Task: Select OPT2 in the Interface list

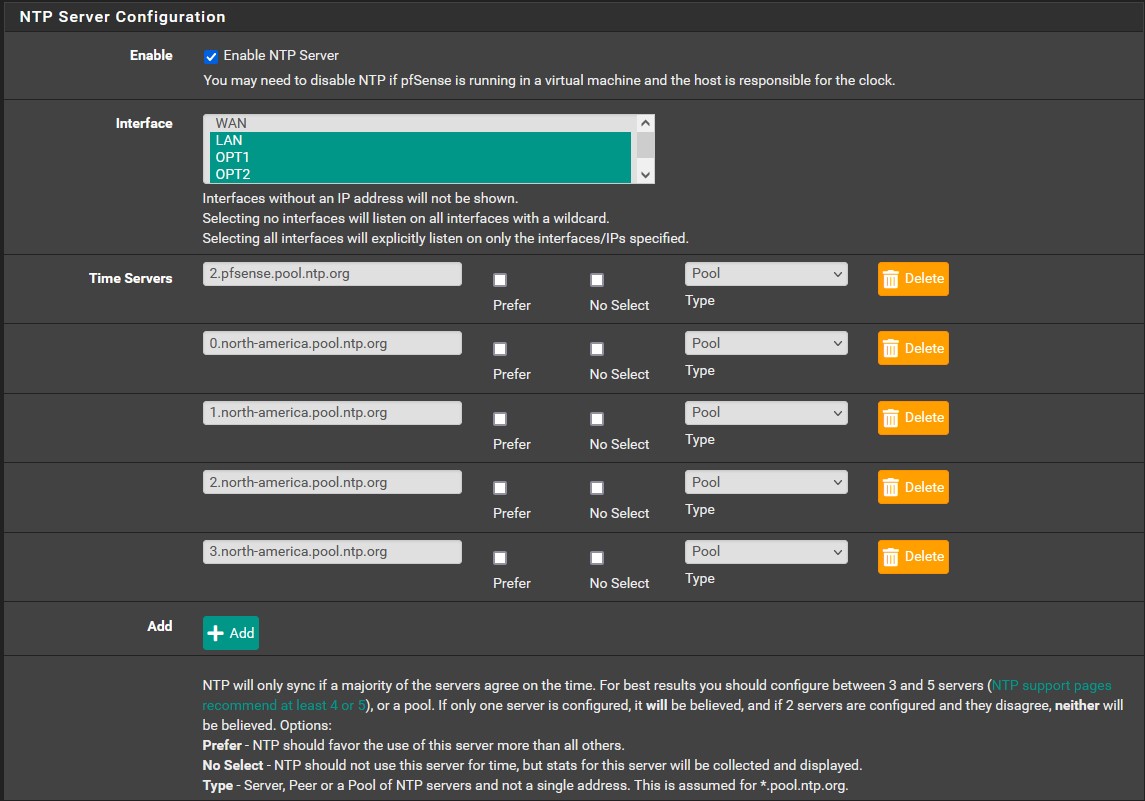Action: click(x=300, y=173)
